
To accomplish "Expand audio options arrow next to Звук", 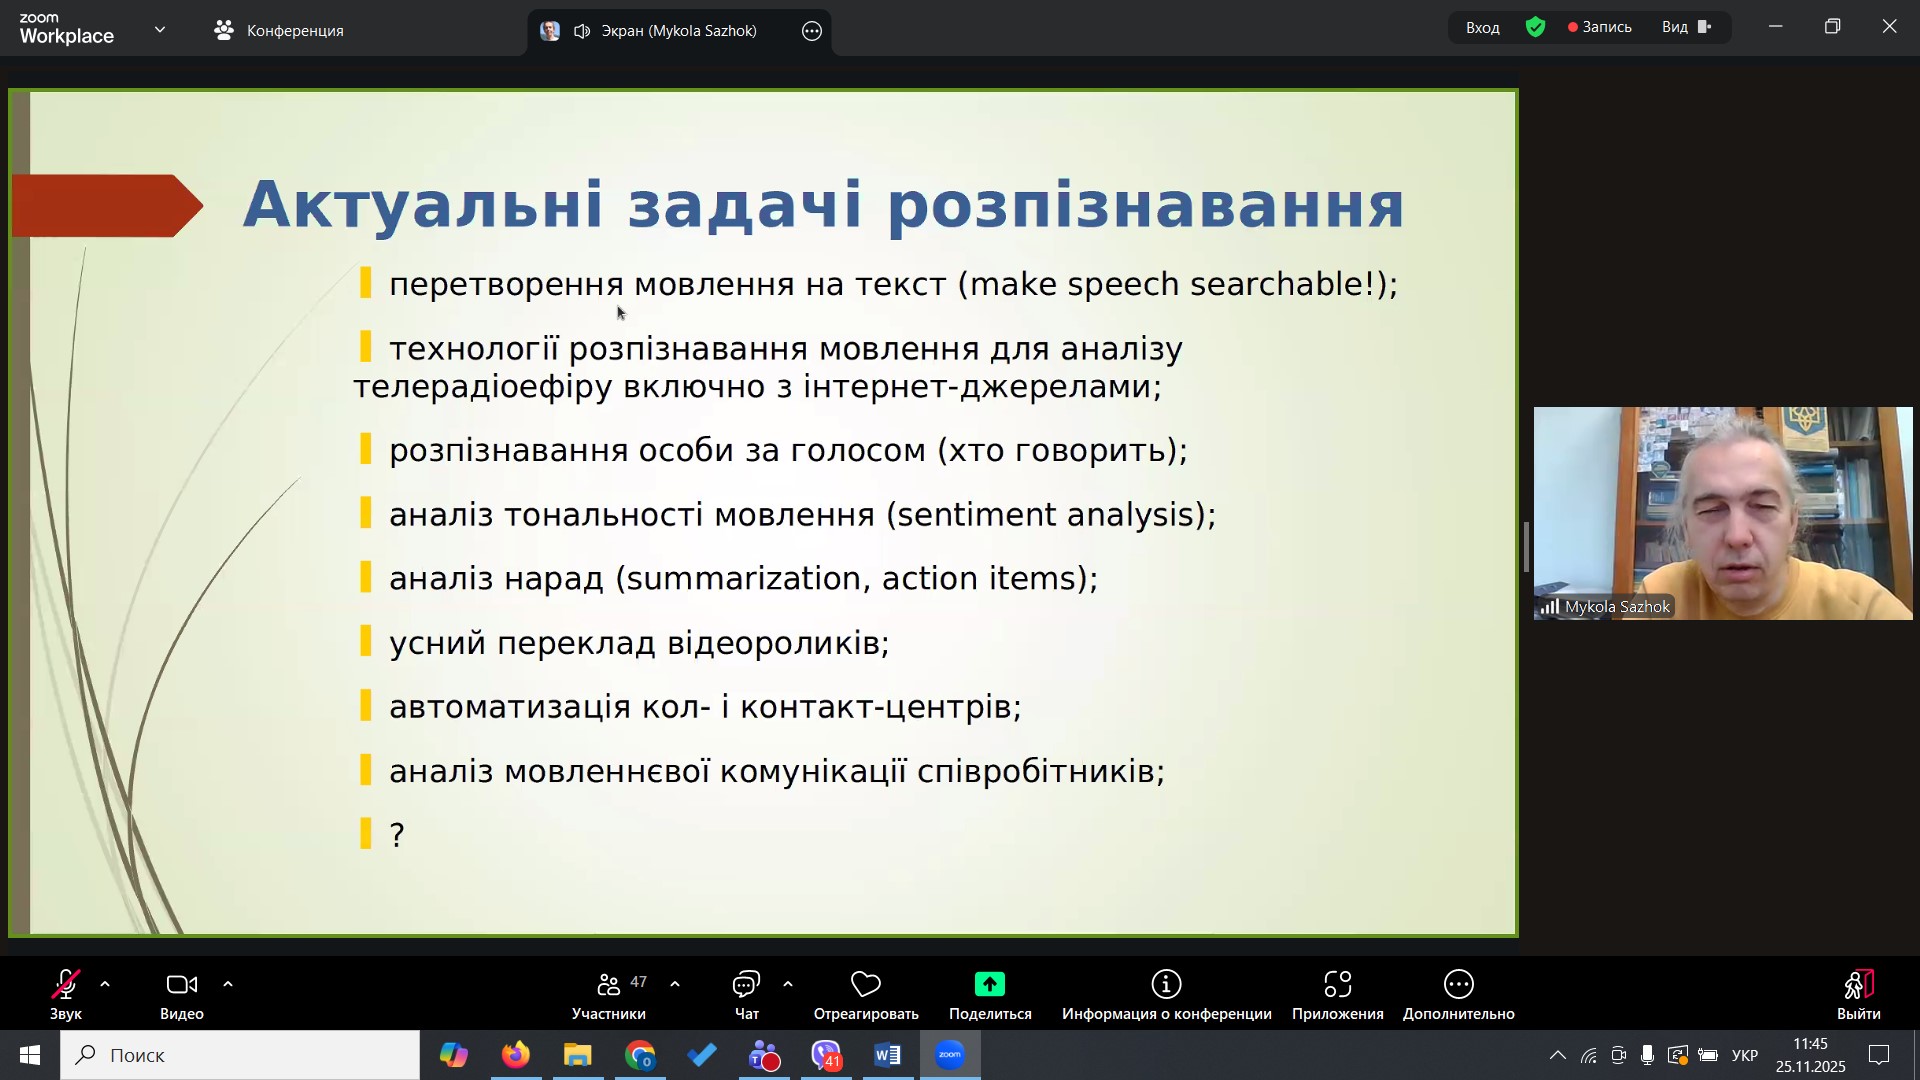I will 105,985.
